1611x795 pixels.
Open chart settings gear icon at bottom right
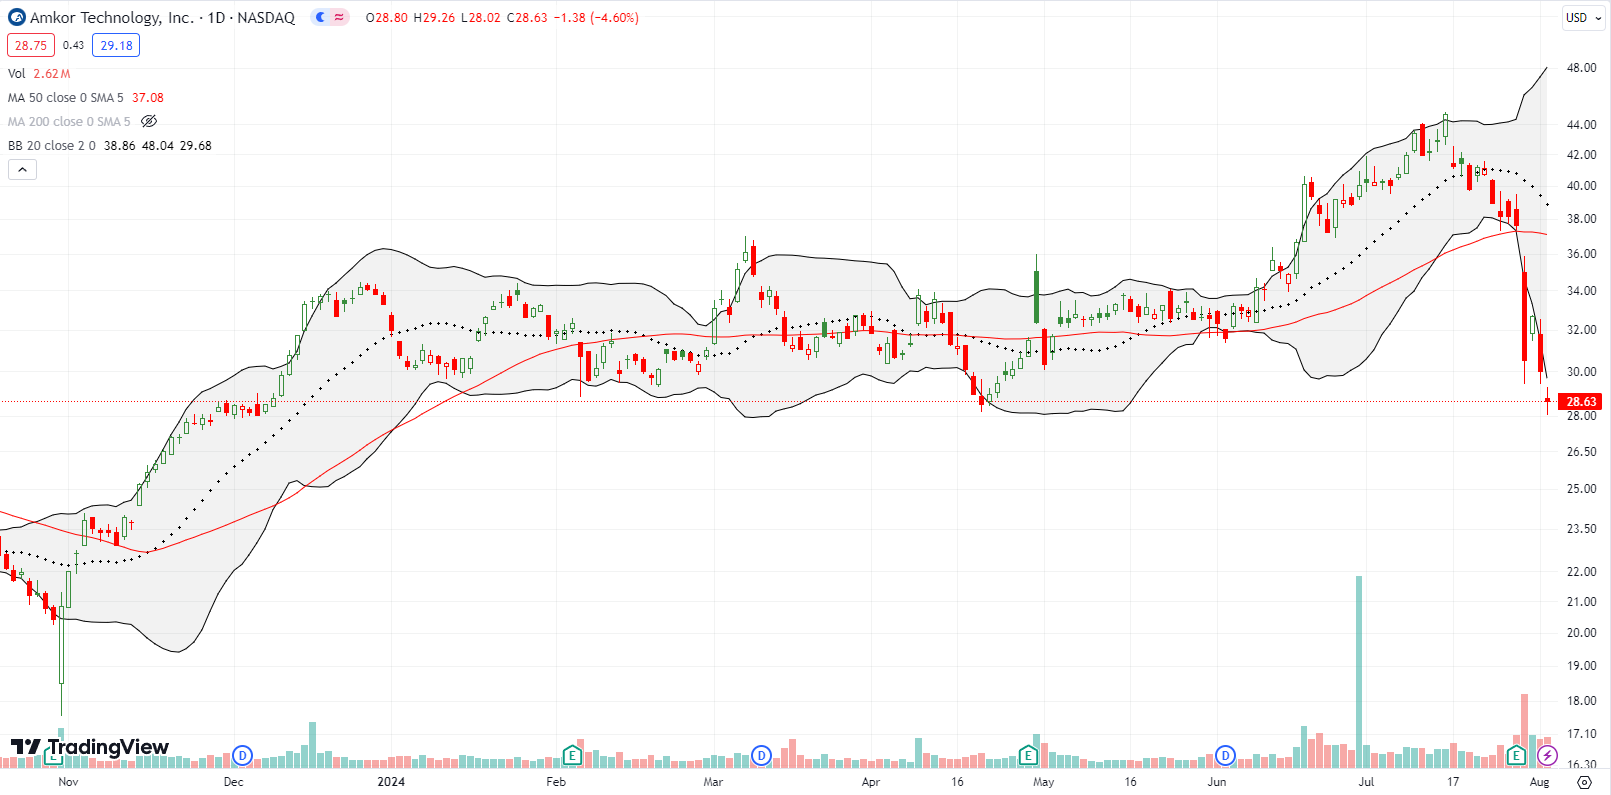pyautogui.click(x=1584, y=782)
